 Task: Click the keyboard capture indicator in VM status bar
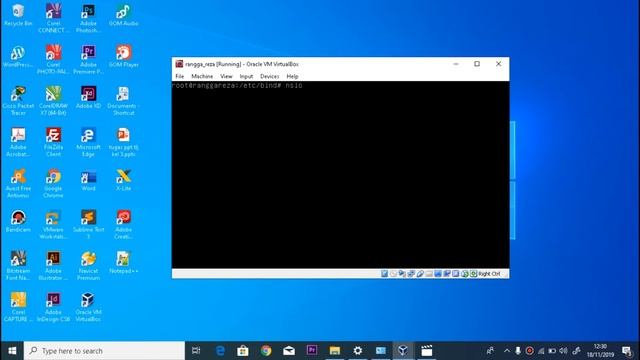click(x=473, y=273)
